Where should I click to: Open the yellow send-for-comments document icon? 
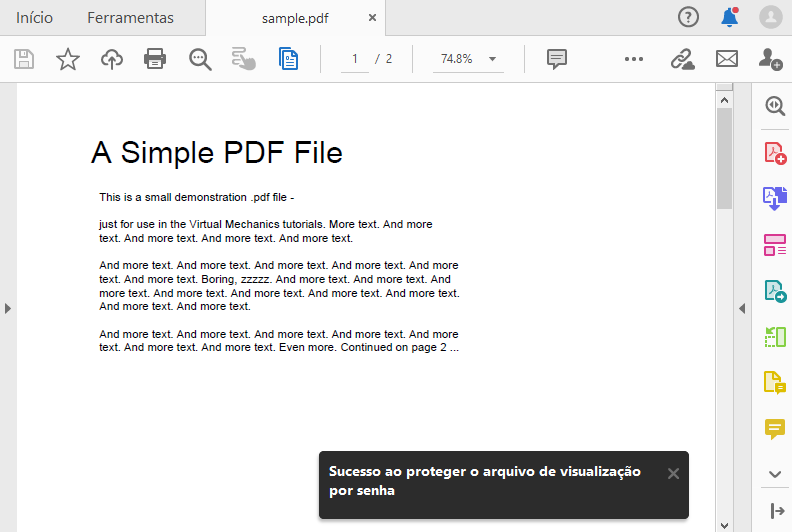pos(775,382)
